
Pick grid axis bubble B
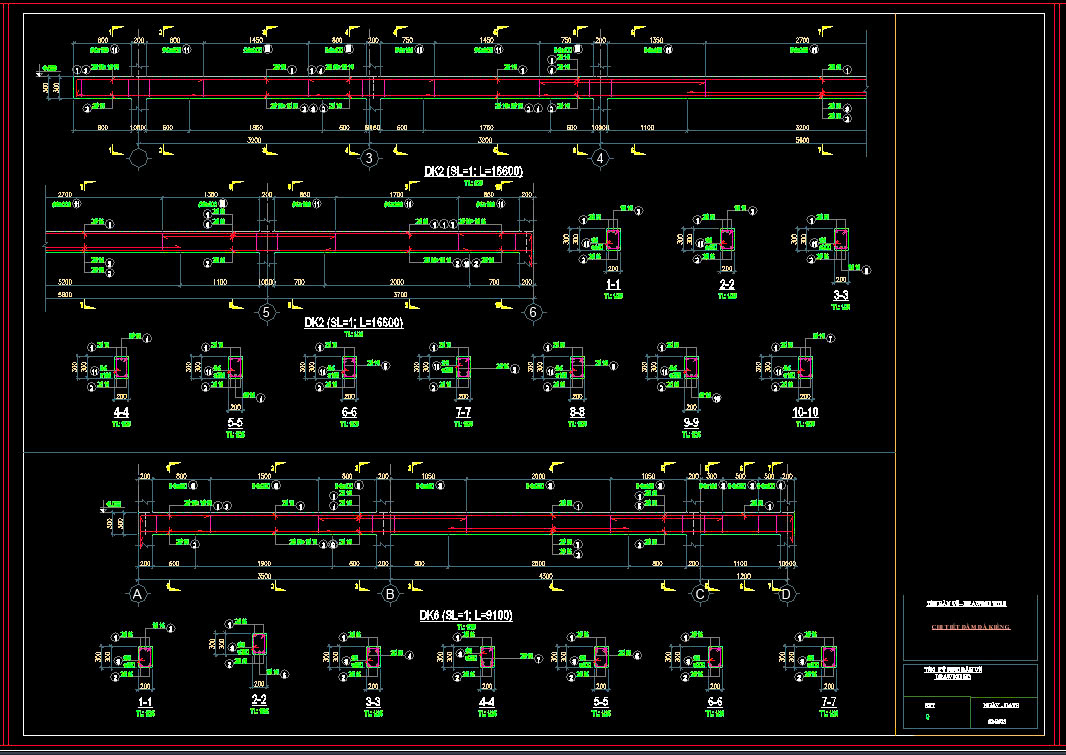(390, 595)
